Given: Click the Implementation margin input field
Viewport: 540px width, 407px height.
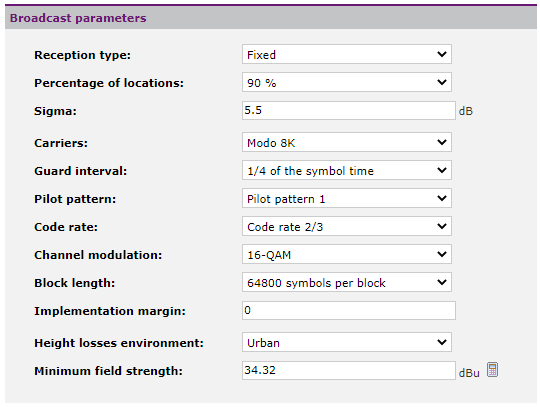Looking at the screenshot, I should [x=349, y=311].
